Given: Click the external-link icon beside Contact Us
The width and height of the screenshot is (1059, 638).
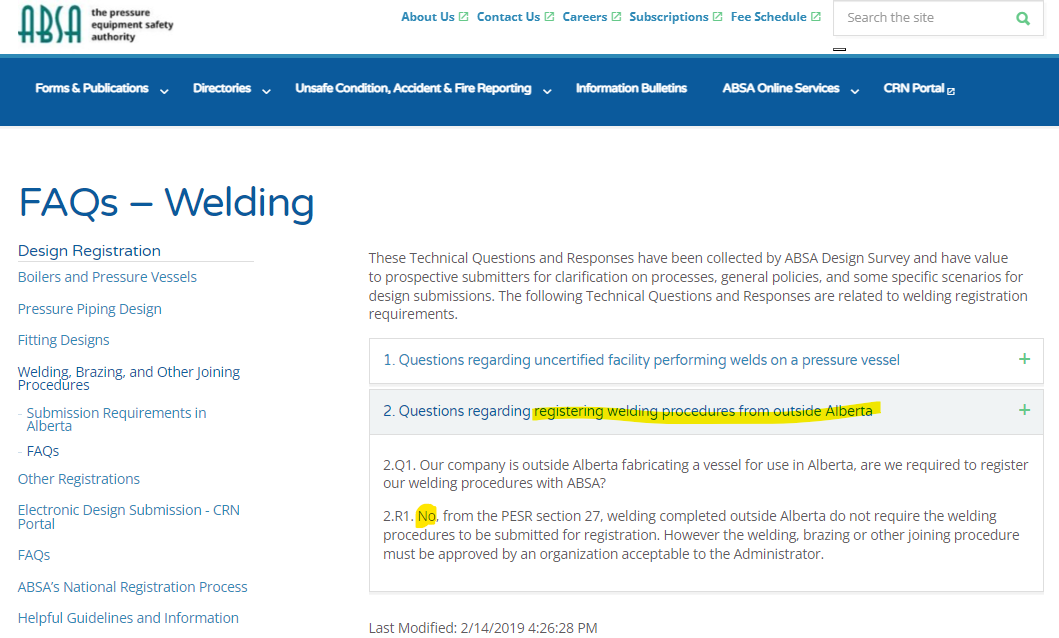Looking at the screenshot, I should click(549, 17).
